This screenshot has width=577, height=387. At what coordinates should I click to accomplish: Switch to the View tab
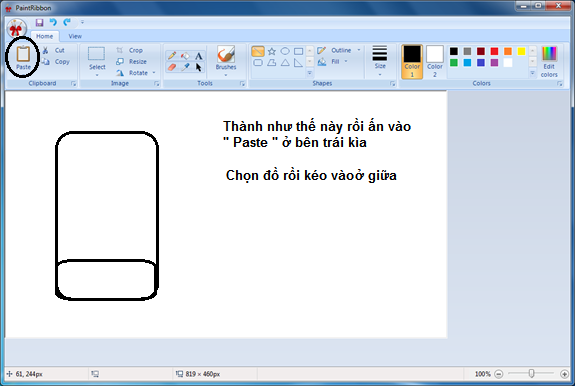(75, 36)
